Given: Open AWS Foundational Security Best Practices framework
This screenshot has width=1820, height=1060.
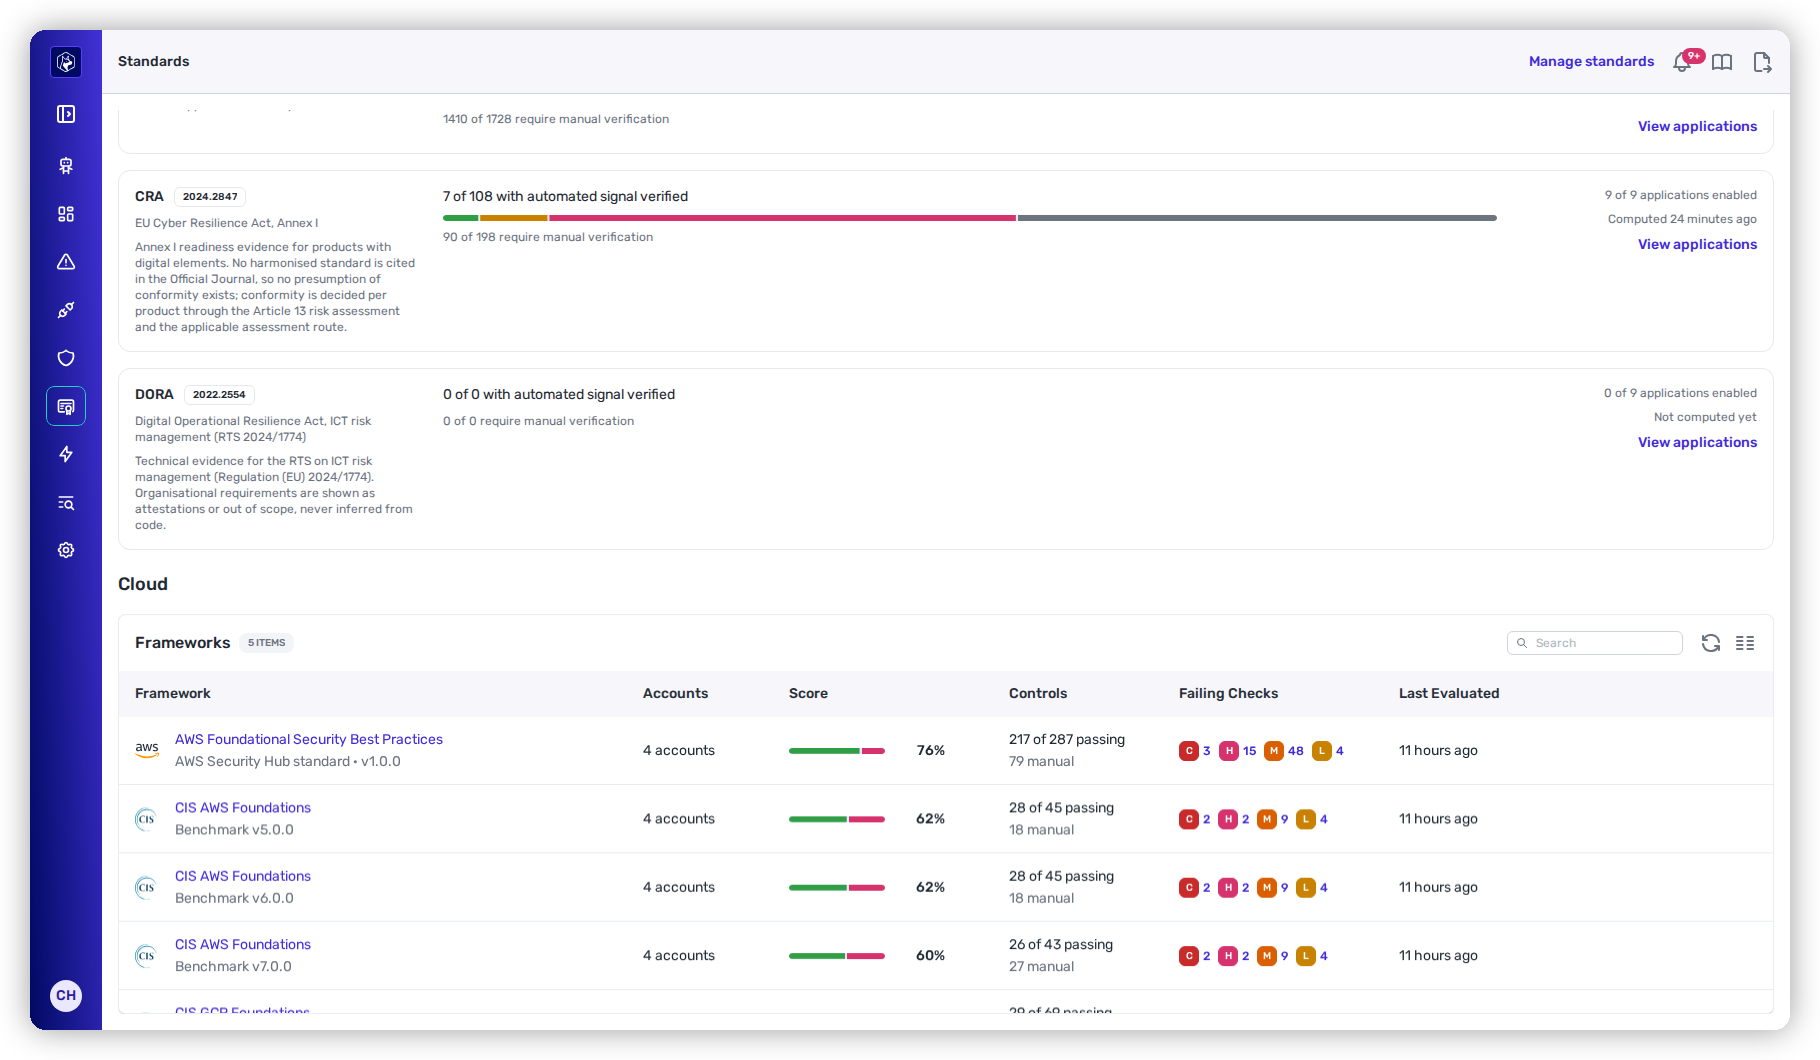Looking at the screenshot, I should coord(309,739).
